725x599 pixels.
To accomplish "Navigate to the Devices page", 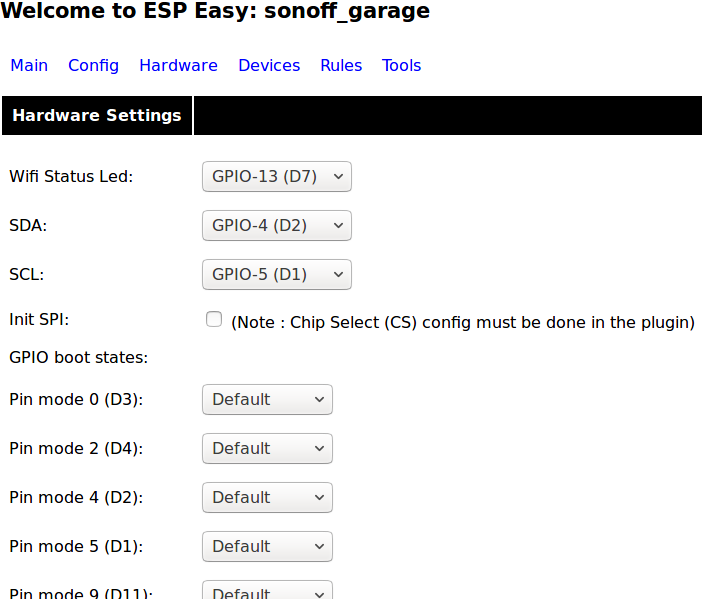I will point(269,66).
